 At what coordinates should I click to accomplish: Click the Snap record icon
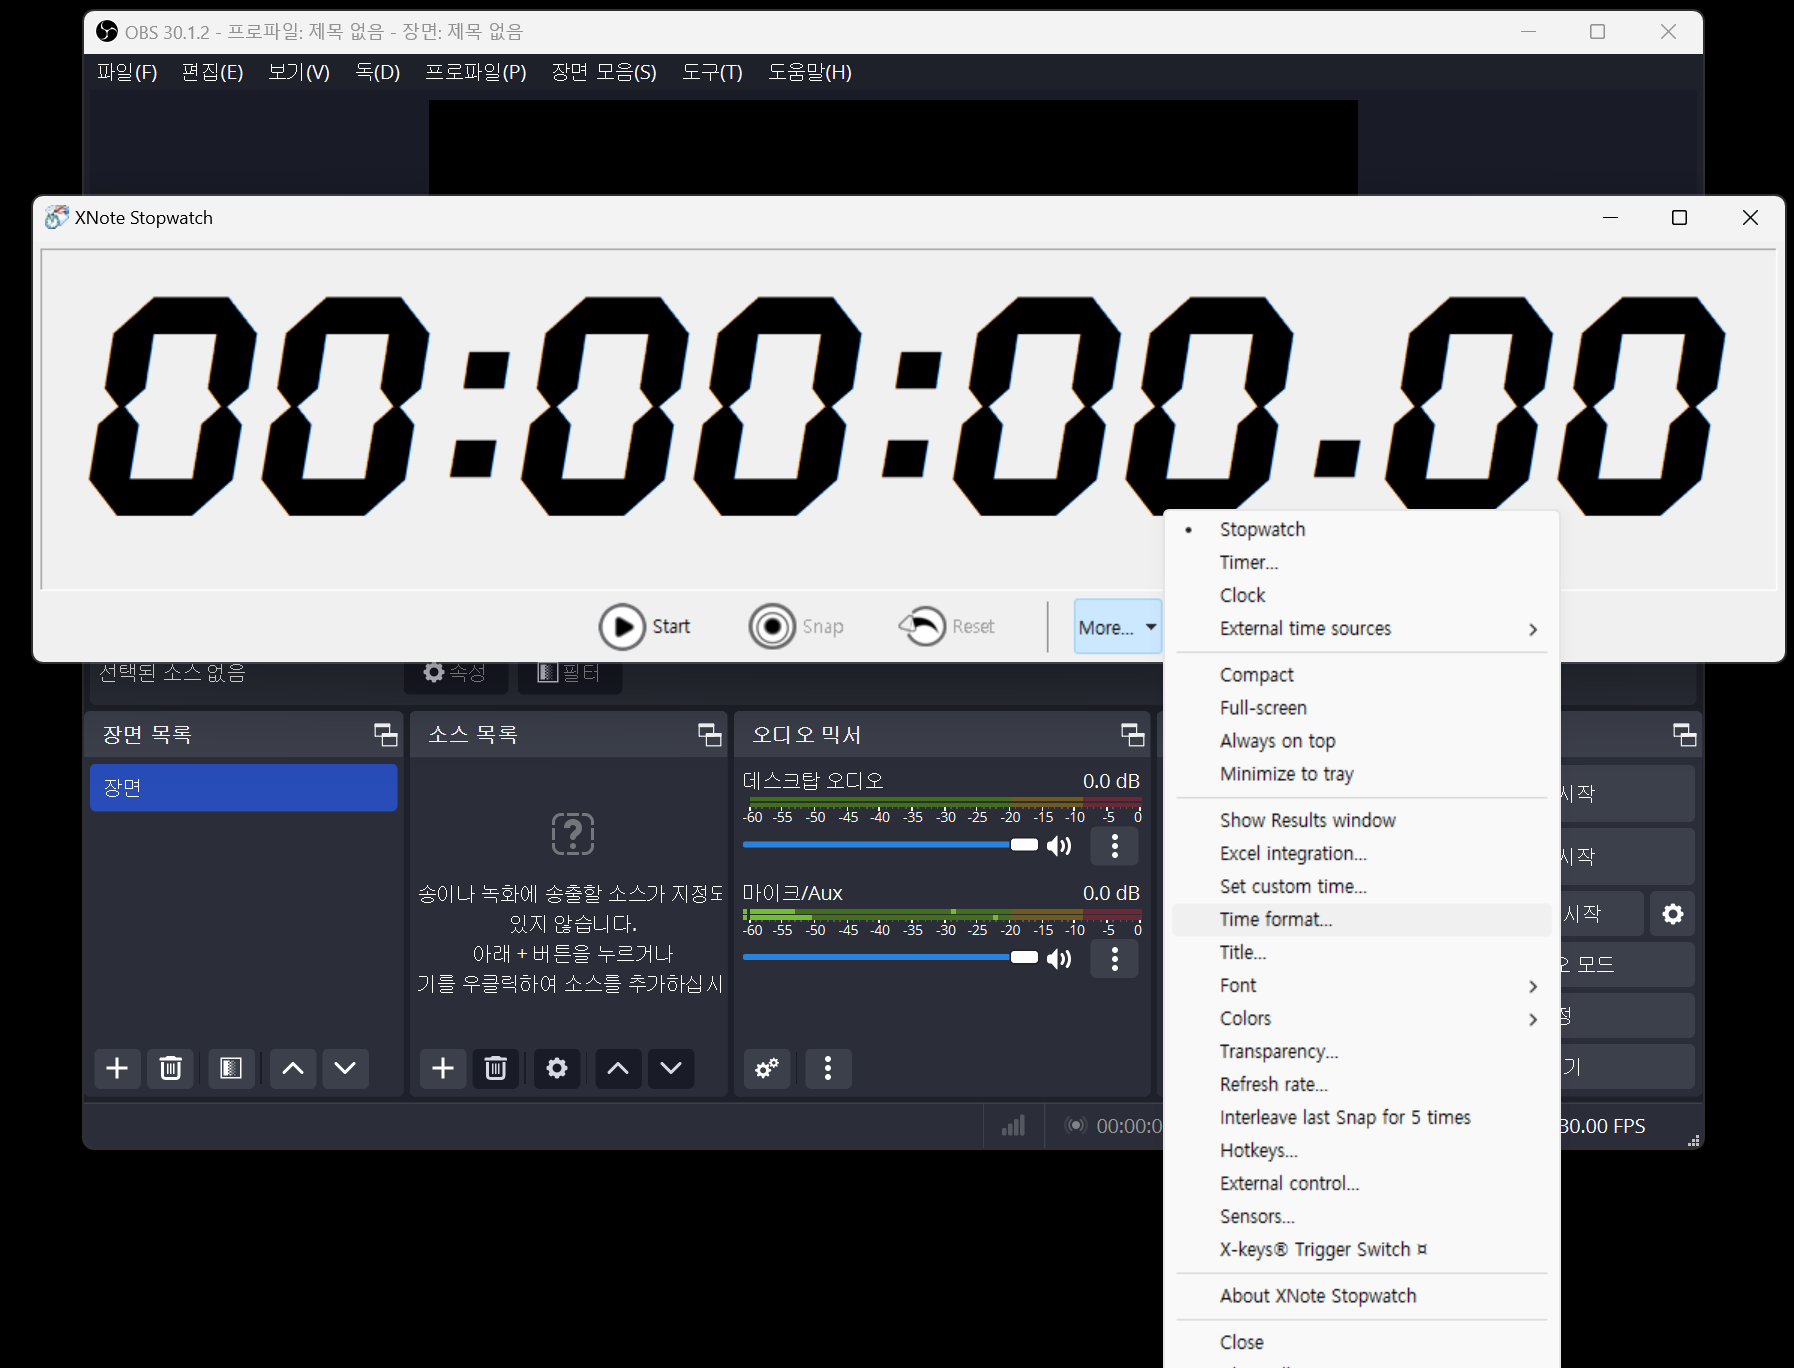click(772, 627)
